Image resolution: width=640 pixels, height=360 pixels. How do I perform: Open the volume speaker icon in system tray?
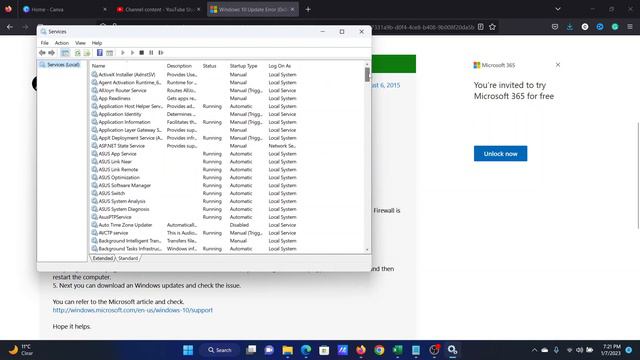579,350
